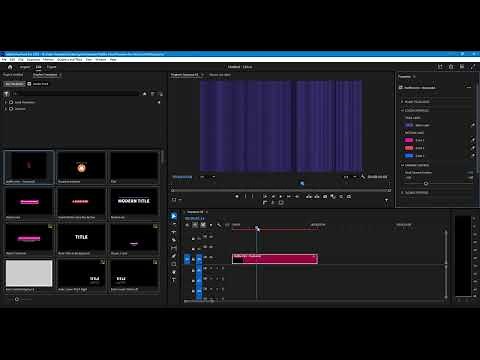Open the Program monitor zoom level dropdown
Image resolution: width=480 pixels, height=360 pixels.
pyautogui.click(x=207, y=177)
